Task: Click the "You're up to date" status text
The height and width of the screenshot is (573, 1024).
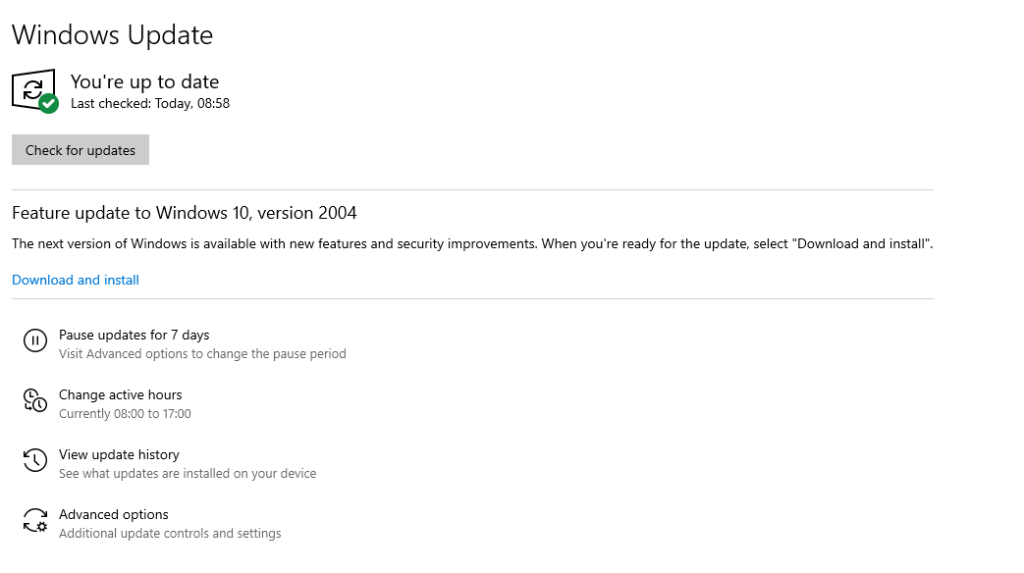Action: (x=144, y=82)
